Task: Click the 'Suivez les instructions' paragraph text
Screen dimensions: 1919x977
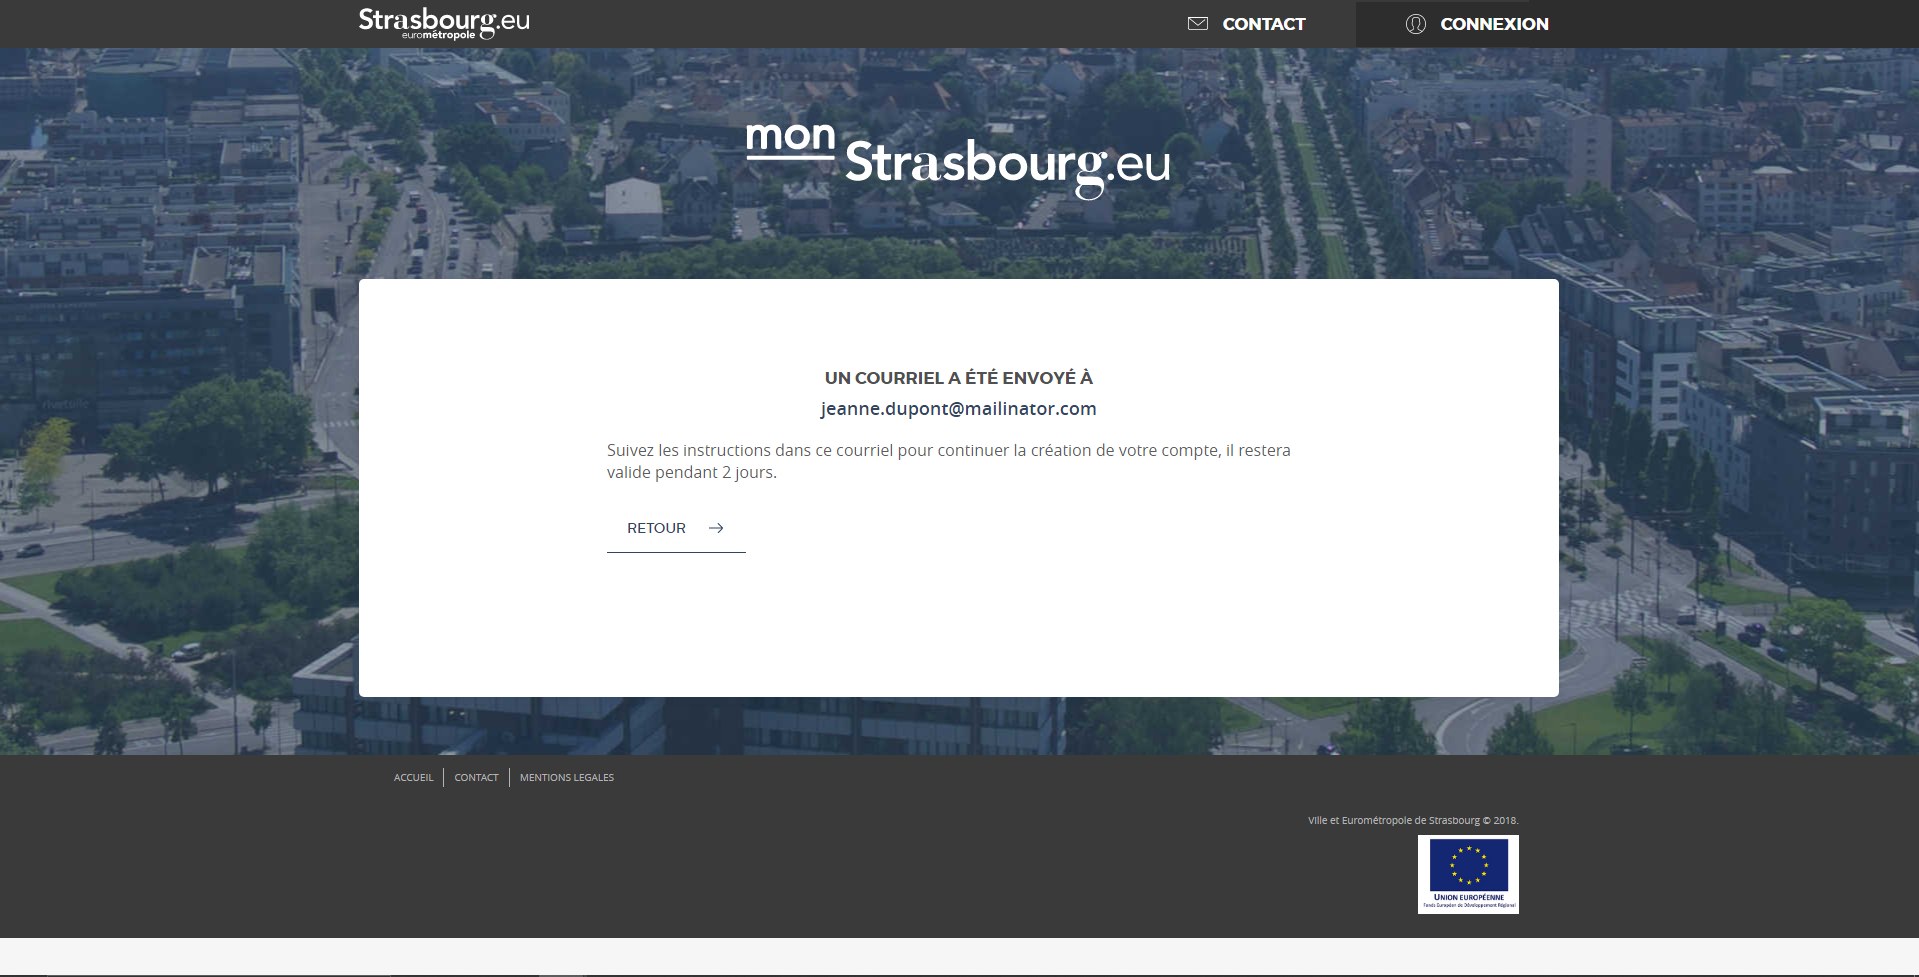Action: (x=948, y=461)
